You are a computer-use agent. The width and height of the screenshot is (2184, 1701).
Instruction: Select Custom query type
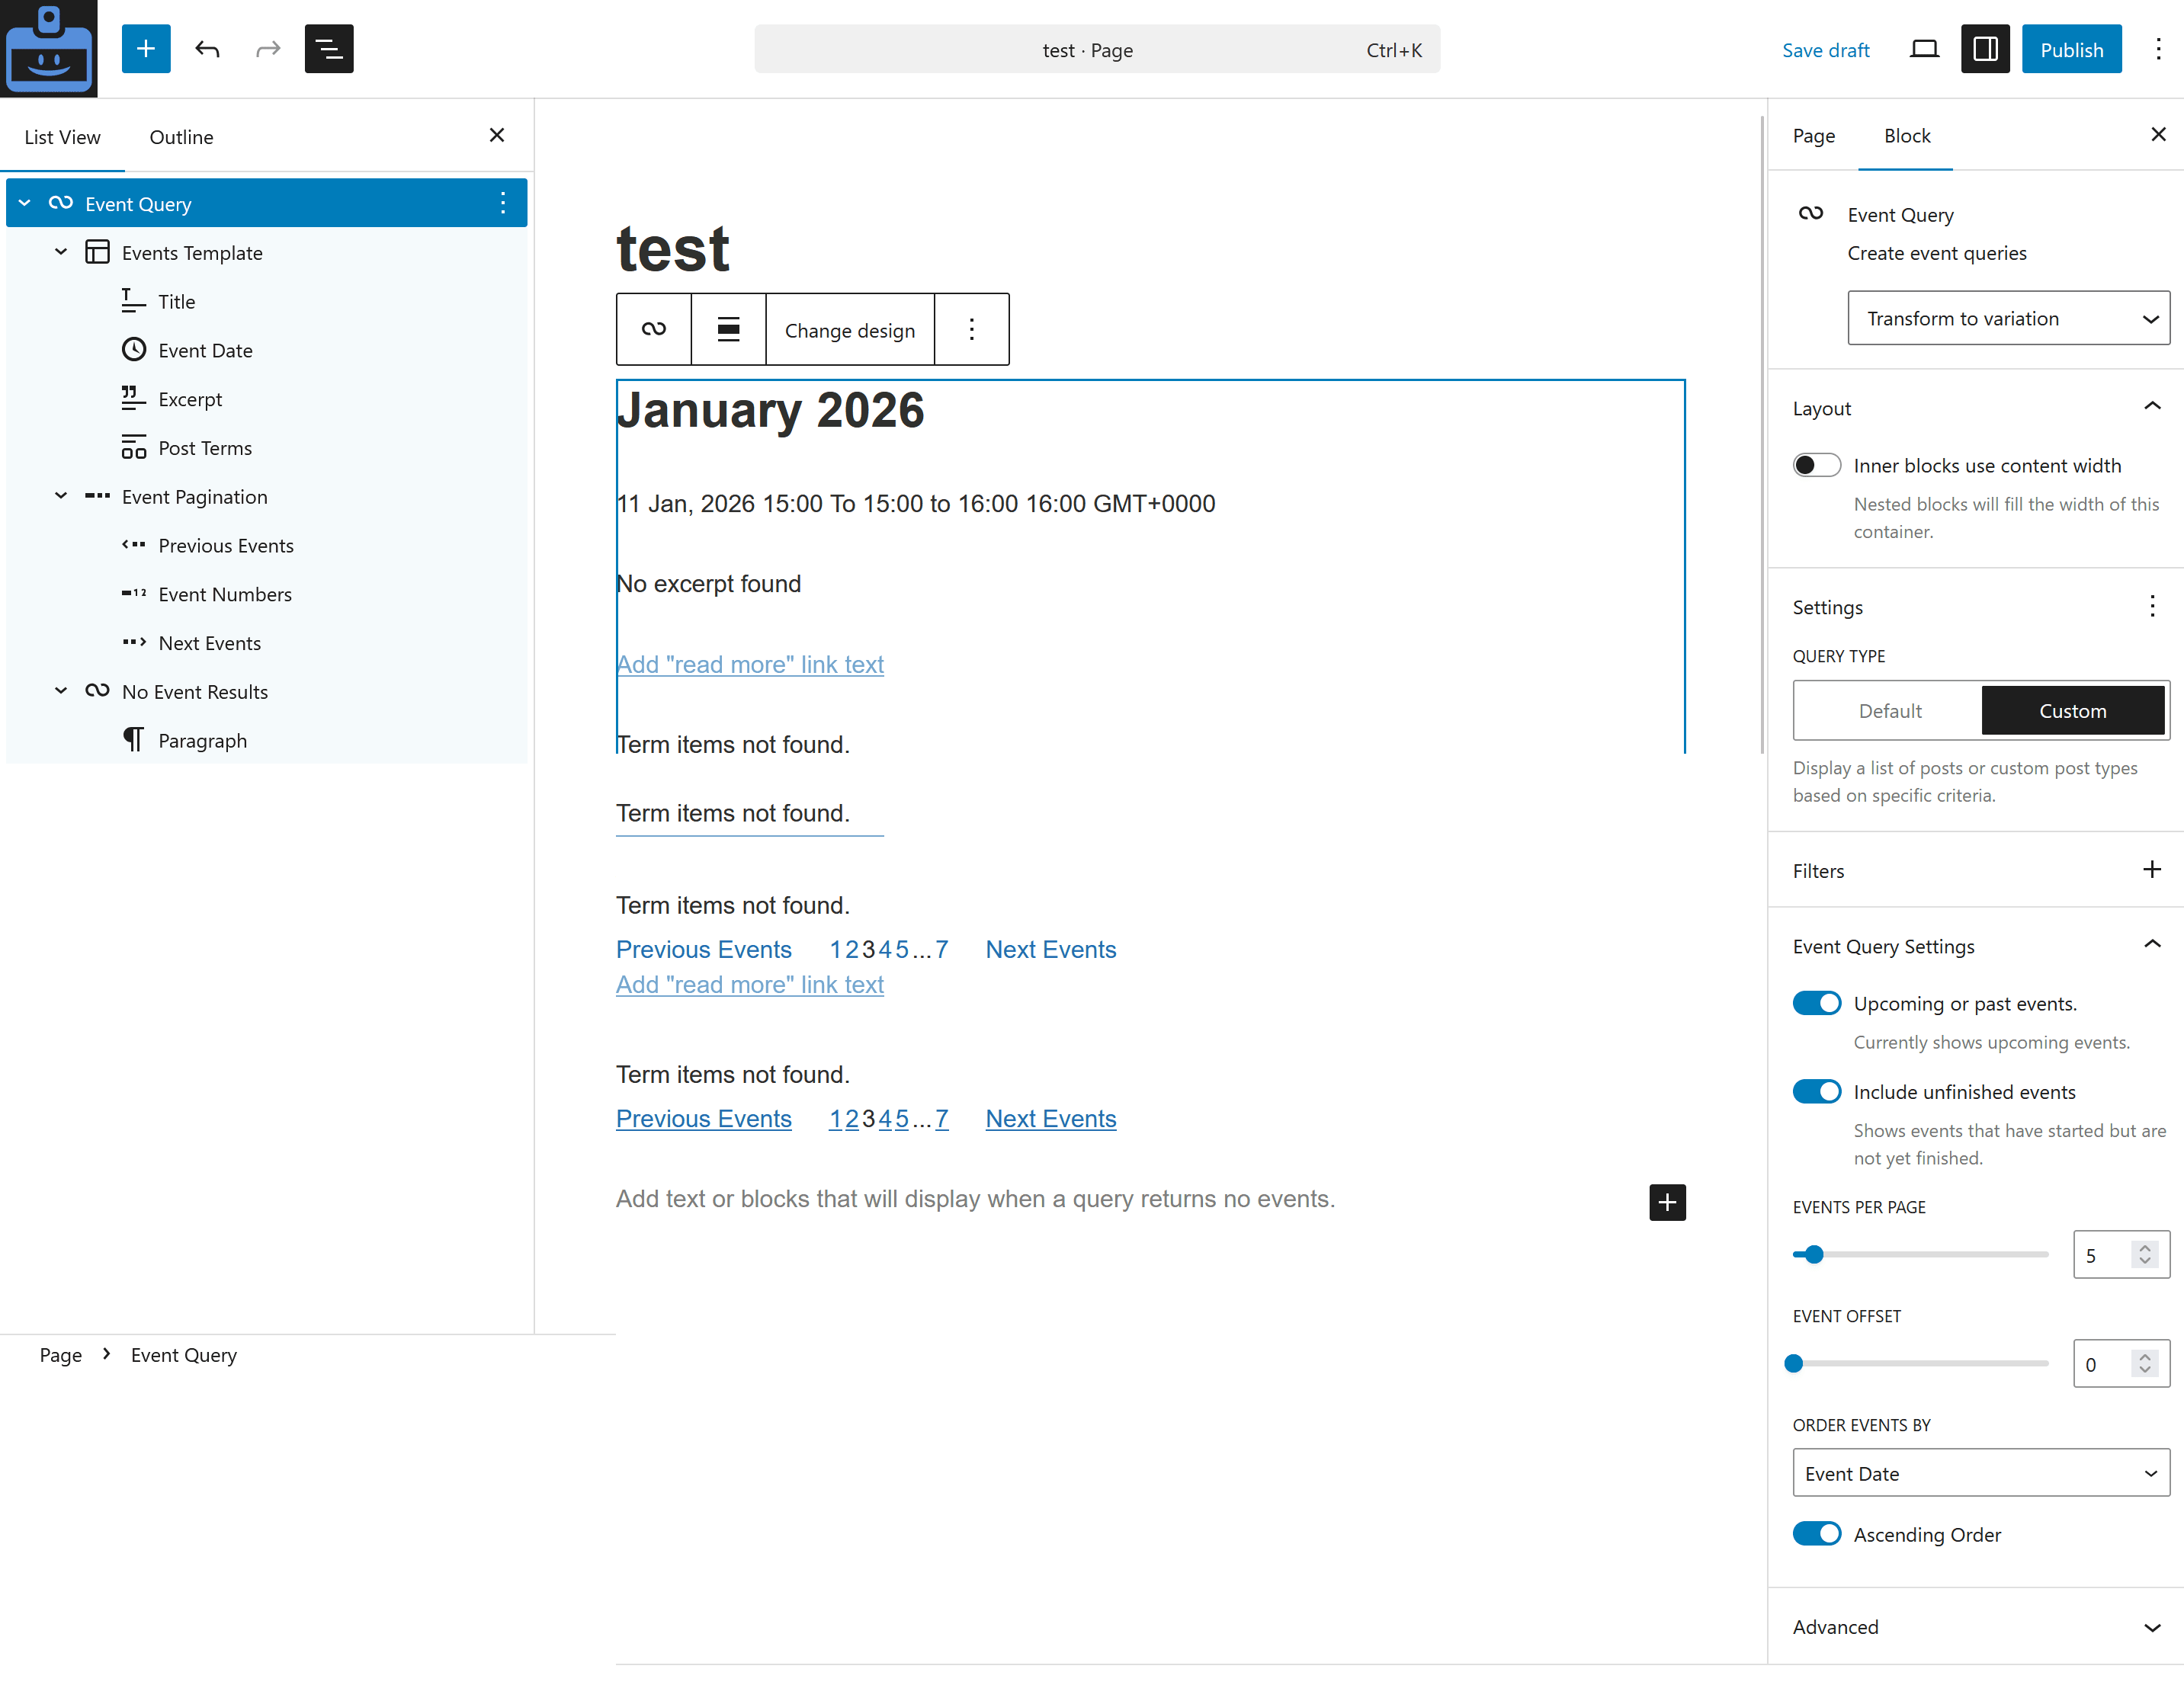[2072, 711]
